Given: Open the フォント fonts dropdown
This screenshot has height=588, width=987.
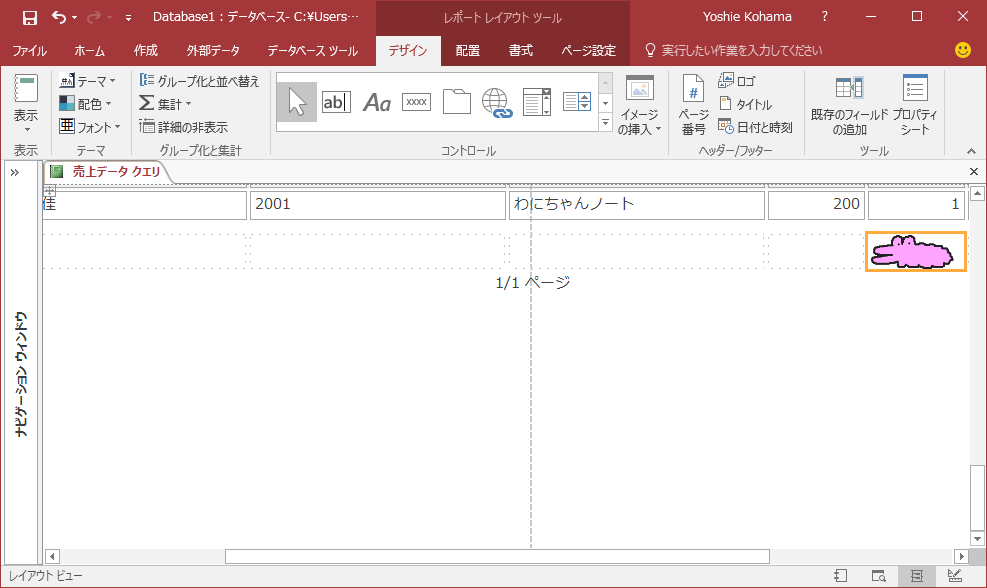Looking at the screenshot, I should coord(89,127).
